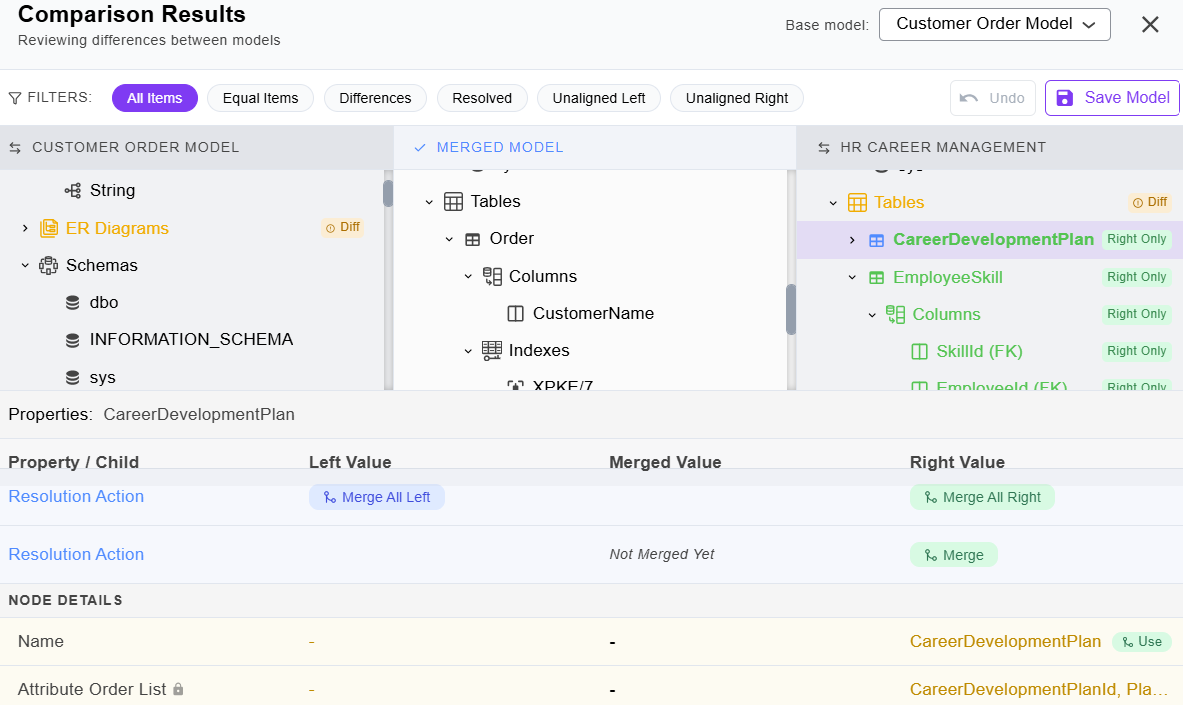The width and height of the screenshot is (1183, 705).
Task: Click the Schemas icon in left tree
Action: pos(48,266)
